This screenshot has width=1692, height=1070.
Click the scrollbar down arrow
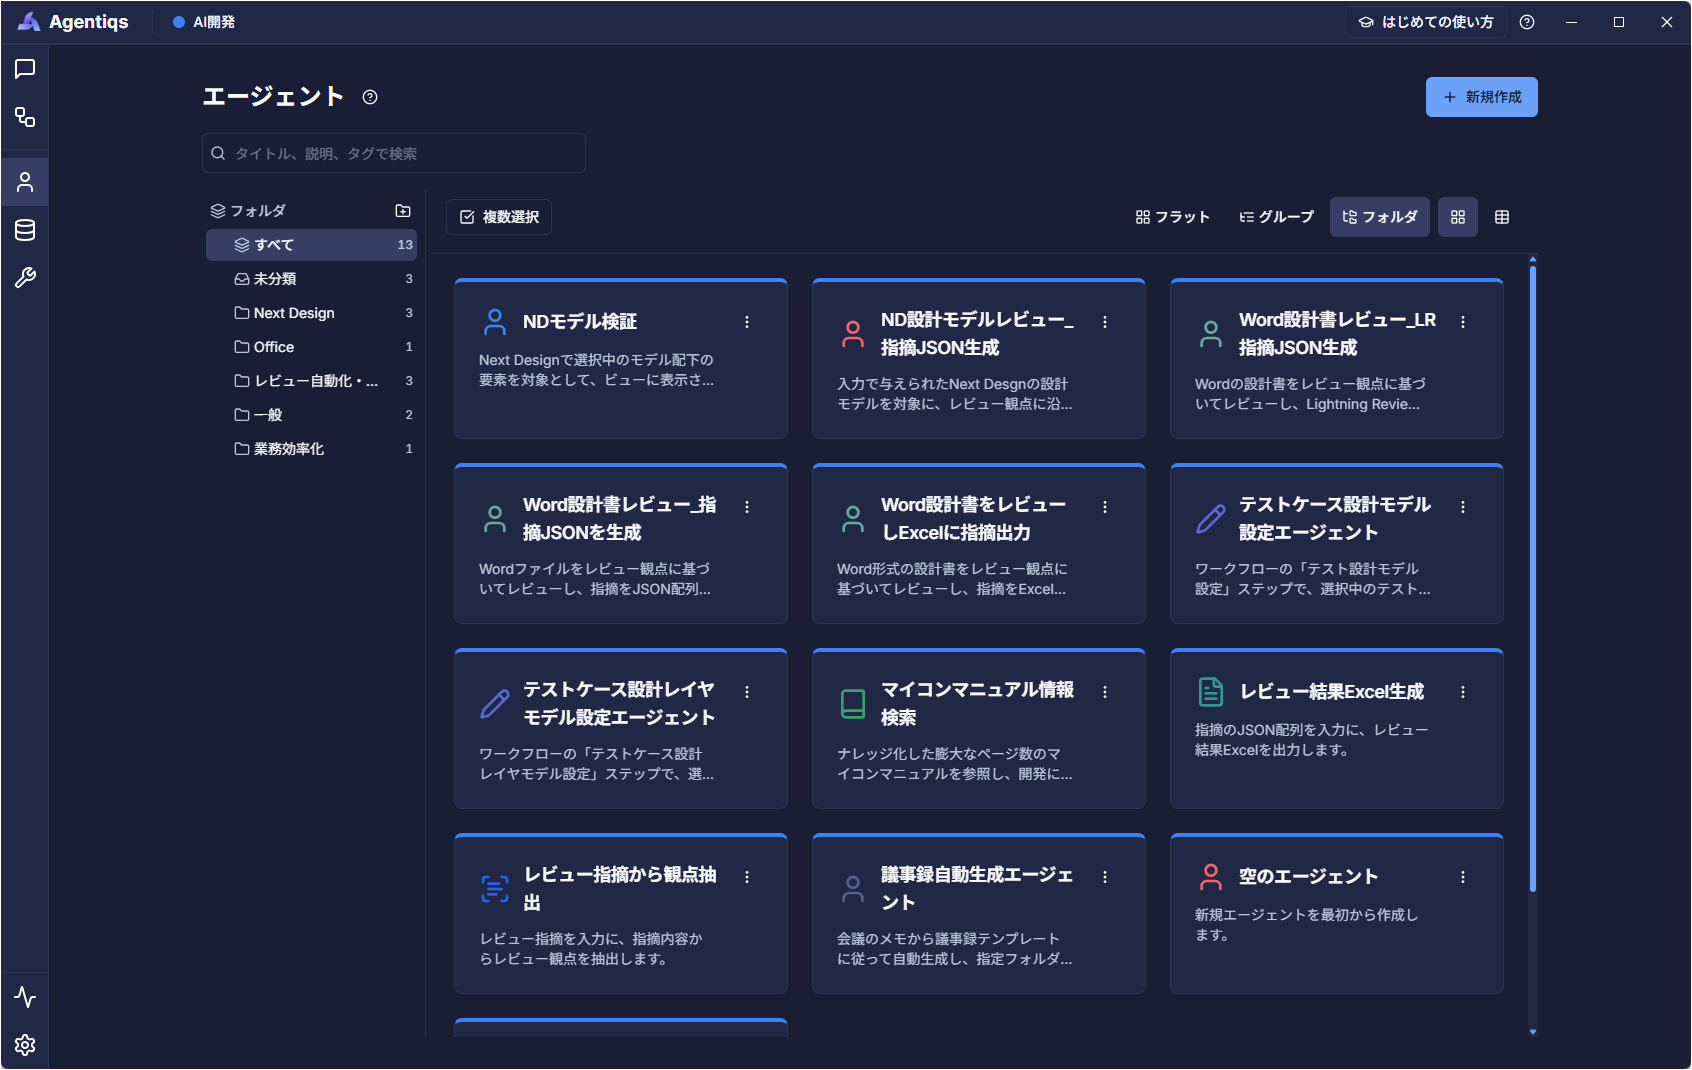click(x=1533, y=1032)
